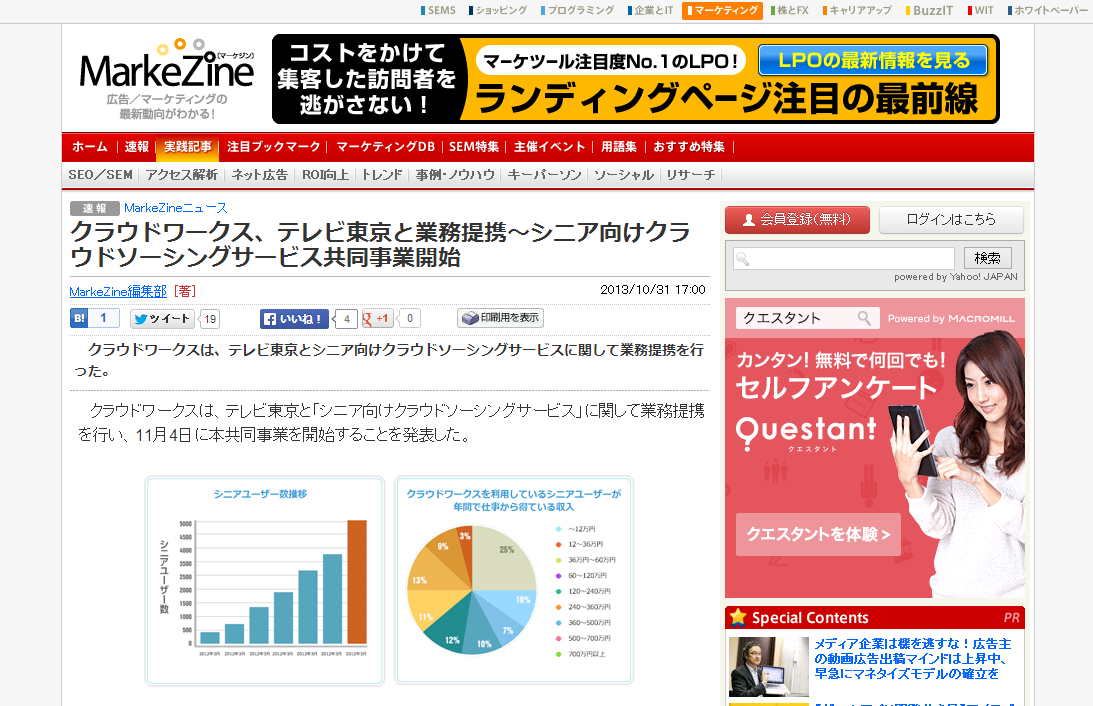Click WIT top network link

[x=980, y=10]
